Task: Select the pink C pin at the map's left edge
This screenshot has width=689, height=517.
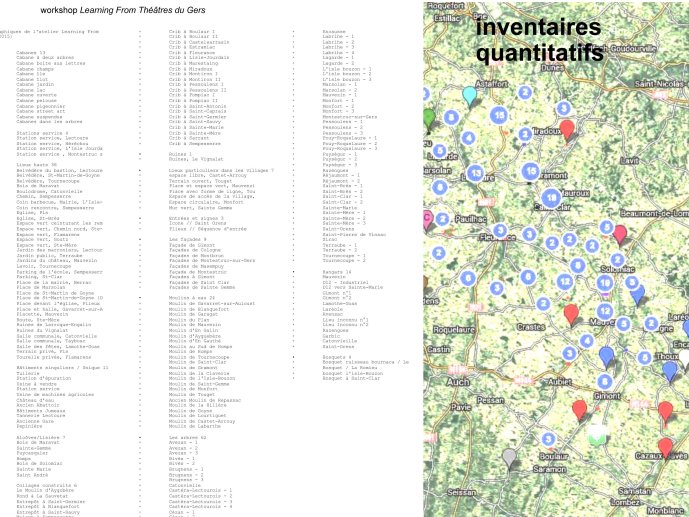Action: (427, 219)
